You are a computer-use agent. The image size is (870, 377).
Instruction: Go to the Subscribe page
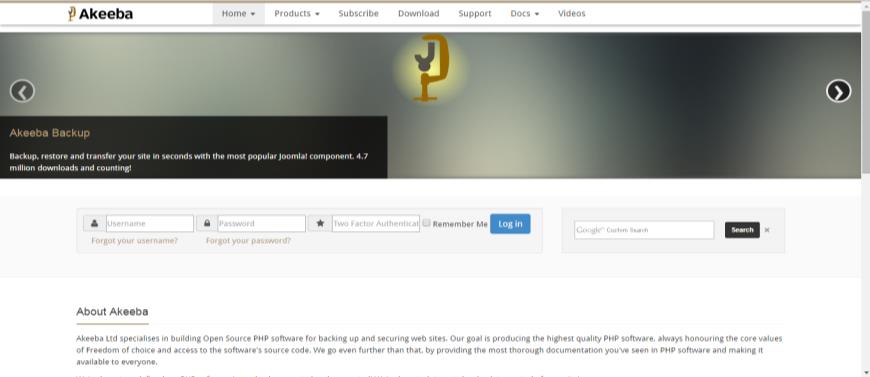(358, 13)
